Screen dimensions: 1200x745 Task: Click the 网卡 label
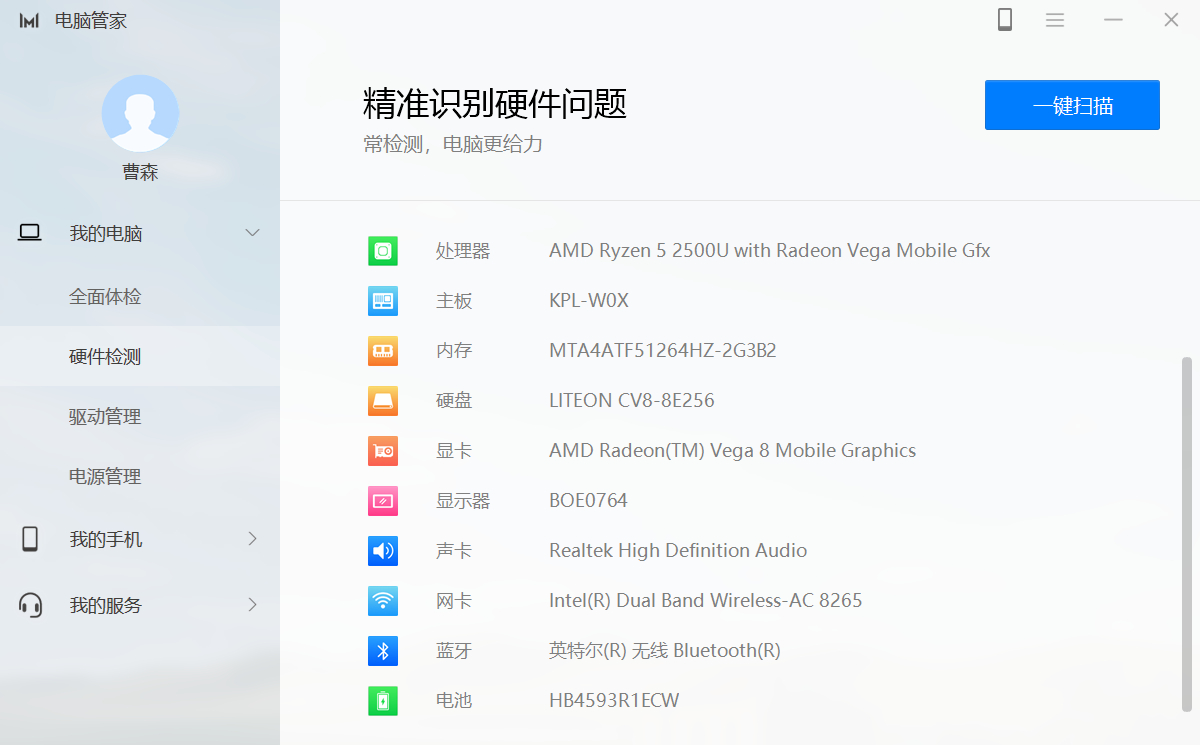click(x=454, y=601)
